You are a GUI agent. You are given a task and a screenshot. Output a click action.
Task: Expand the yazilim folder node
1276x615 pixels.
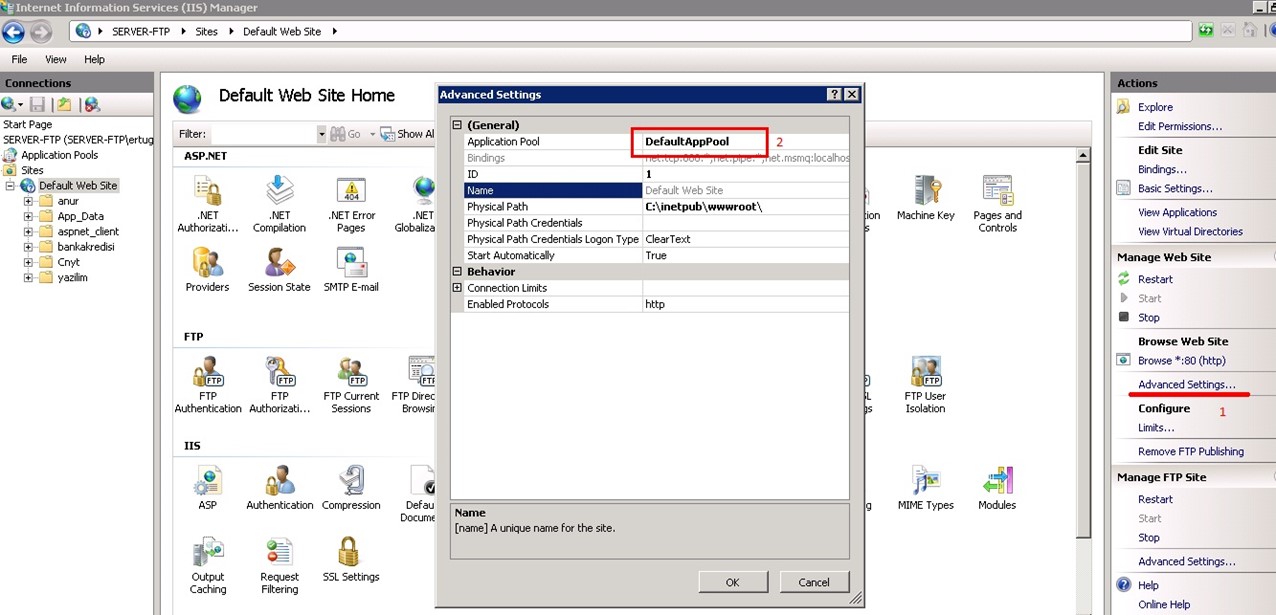click(x=30, y=277)
